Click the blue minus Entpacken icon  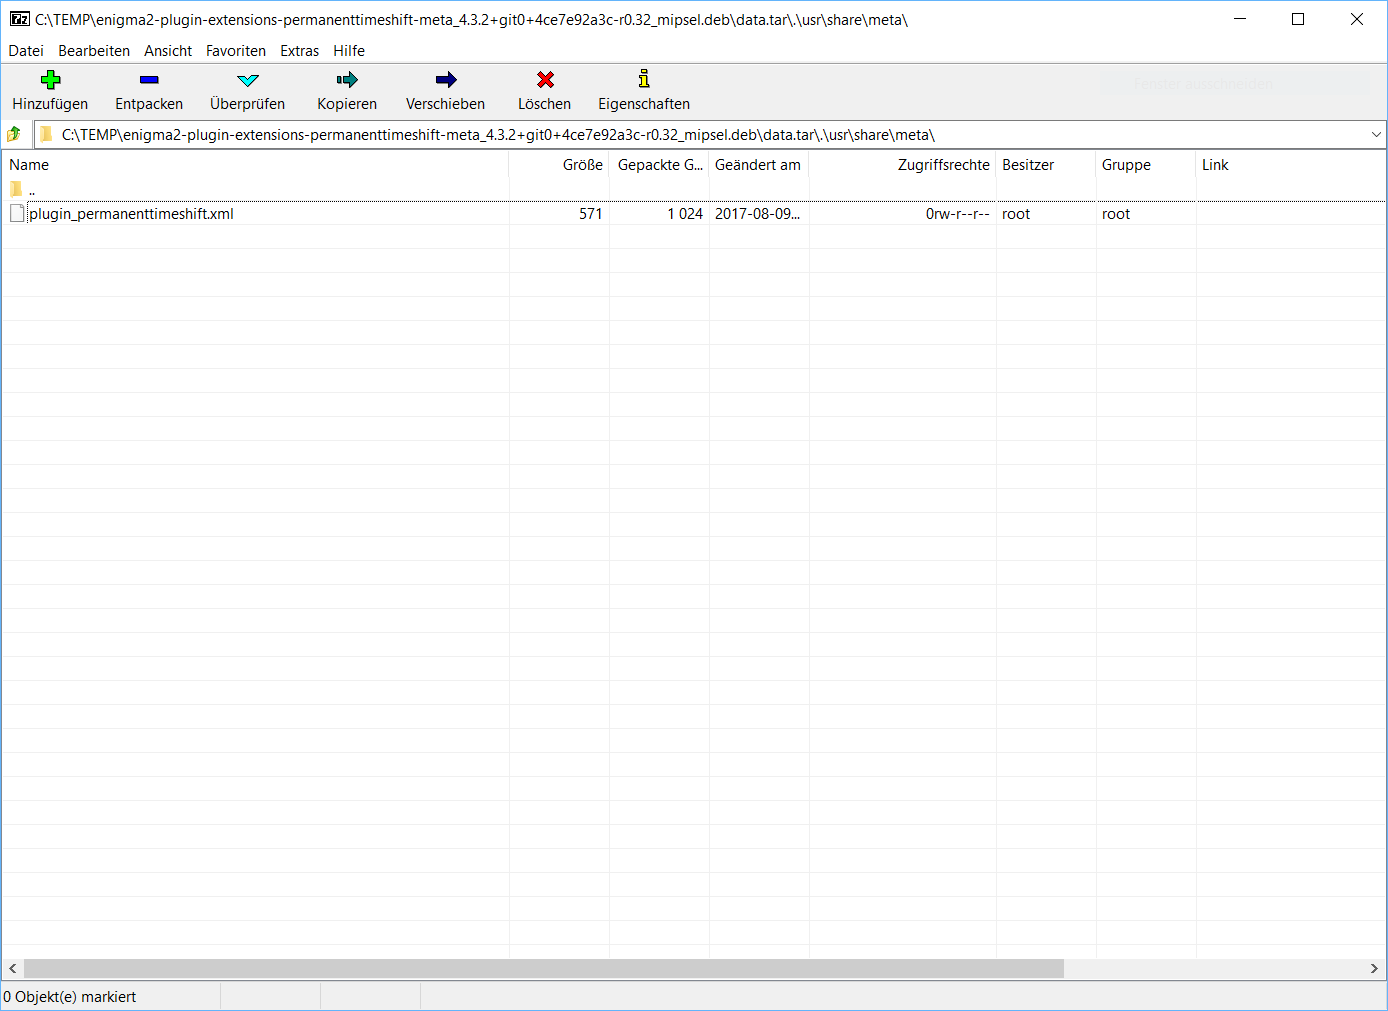149,80
